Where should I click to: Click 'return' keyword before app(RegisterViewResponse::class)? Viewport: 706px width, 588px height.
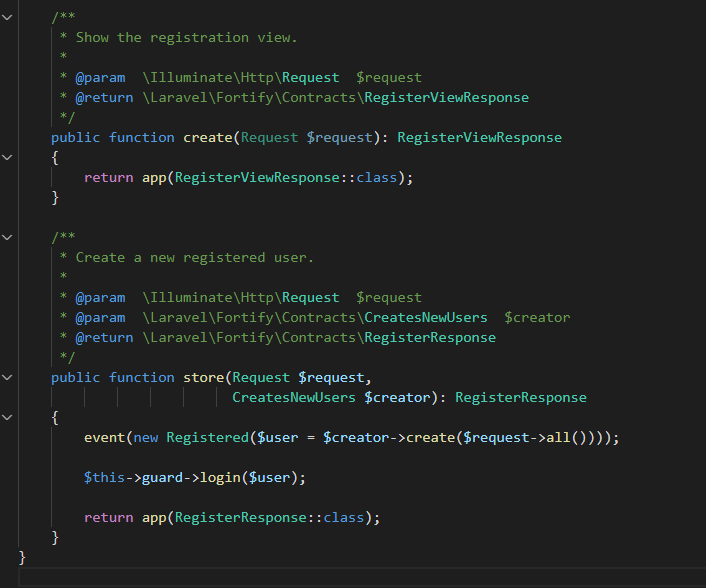109,177
